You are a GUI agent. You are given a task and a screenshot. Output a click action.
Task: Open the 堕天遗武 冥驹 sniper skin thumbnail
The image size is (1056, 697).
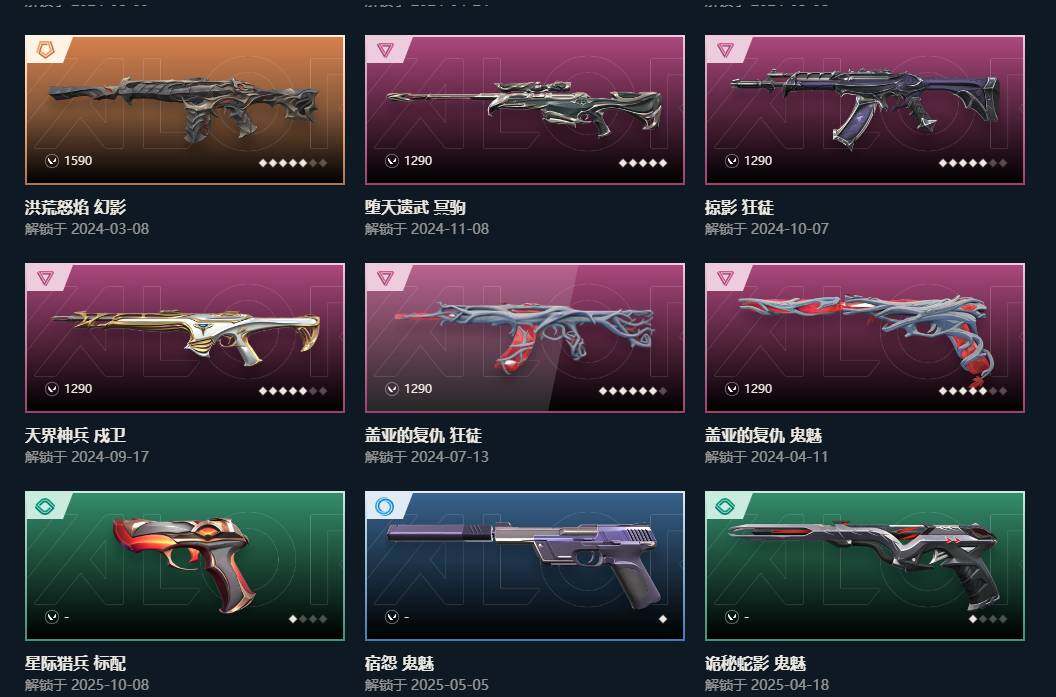click(x=525, y=110)
